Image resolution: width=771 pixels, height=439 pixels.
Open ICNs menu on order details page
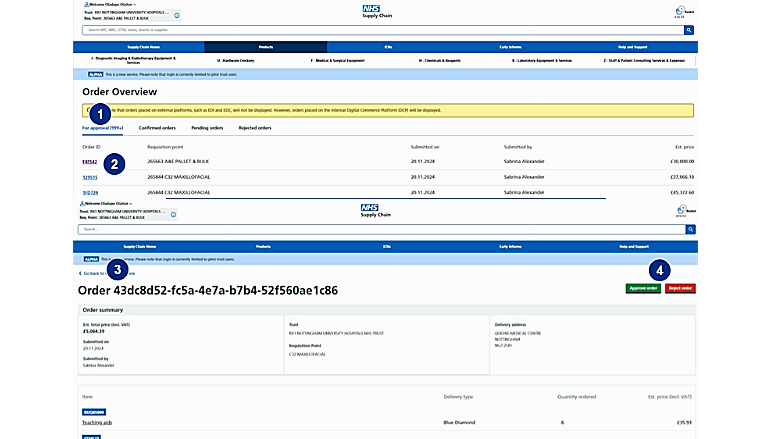[386, 247]
